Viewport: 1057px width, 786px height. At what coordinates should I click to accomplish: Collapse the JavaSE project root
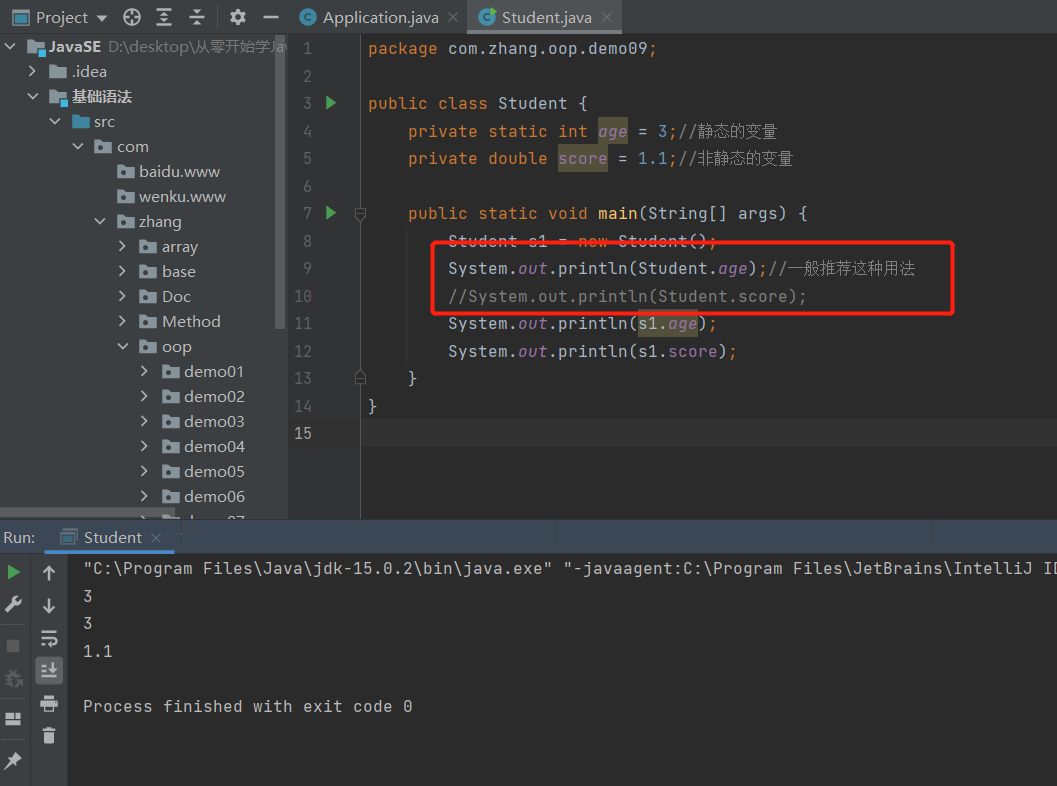pos(10,47)
